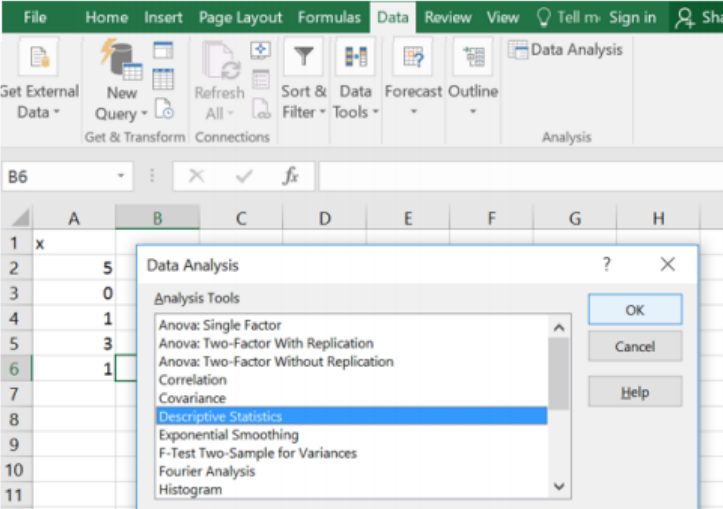This screenshot has height=509, width=723.
Task: Click the Tell me lightbulb icon
Action: [544, 18]
